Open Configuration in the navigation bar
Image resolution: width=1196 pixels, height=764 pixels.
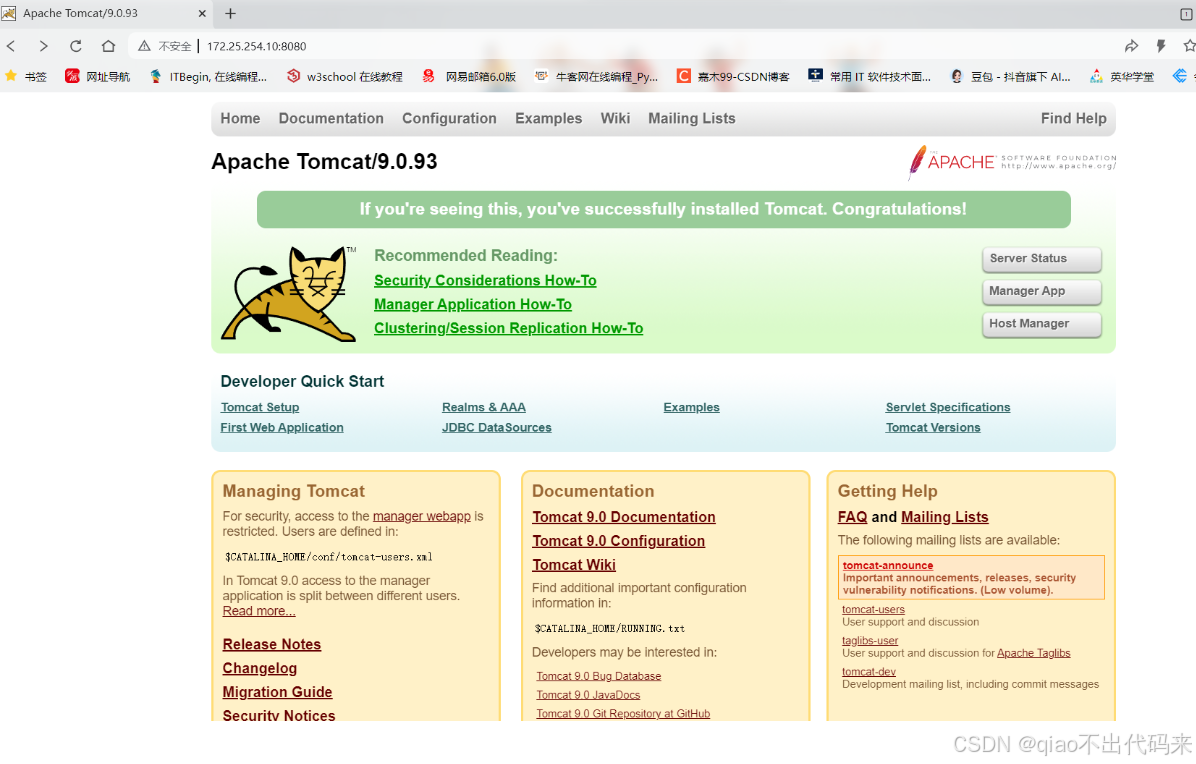(449, 119)
